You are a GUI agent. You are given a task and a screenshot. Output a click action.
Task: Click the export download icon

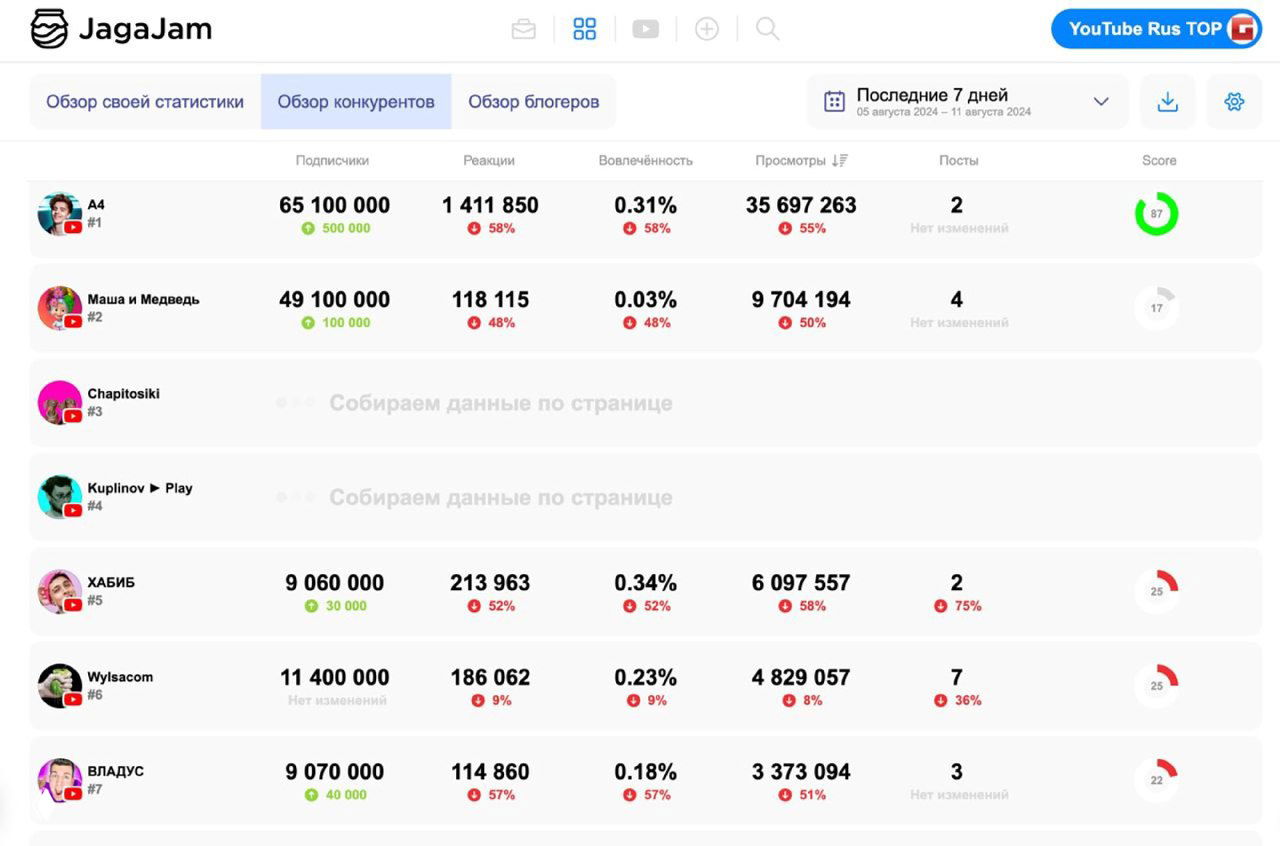[1167, 101]
